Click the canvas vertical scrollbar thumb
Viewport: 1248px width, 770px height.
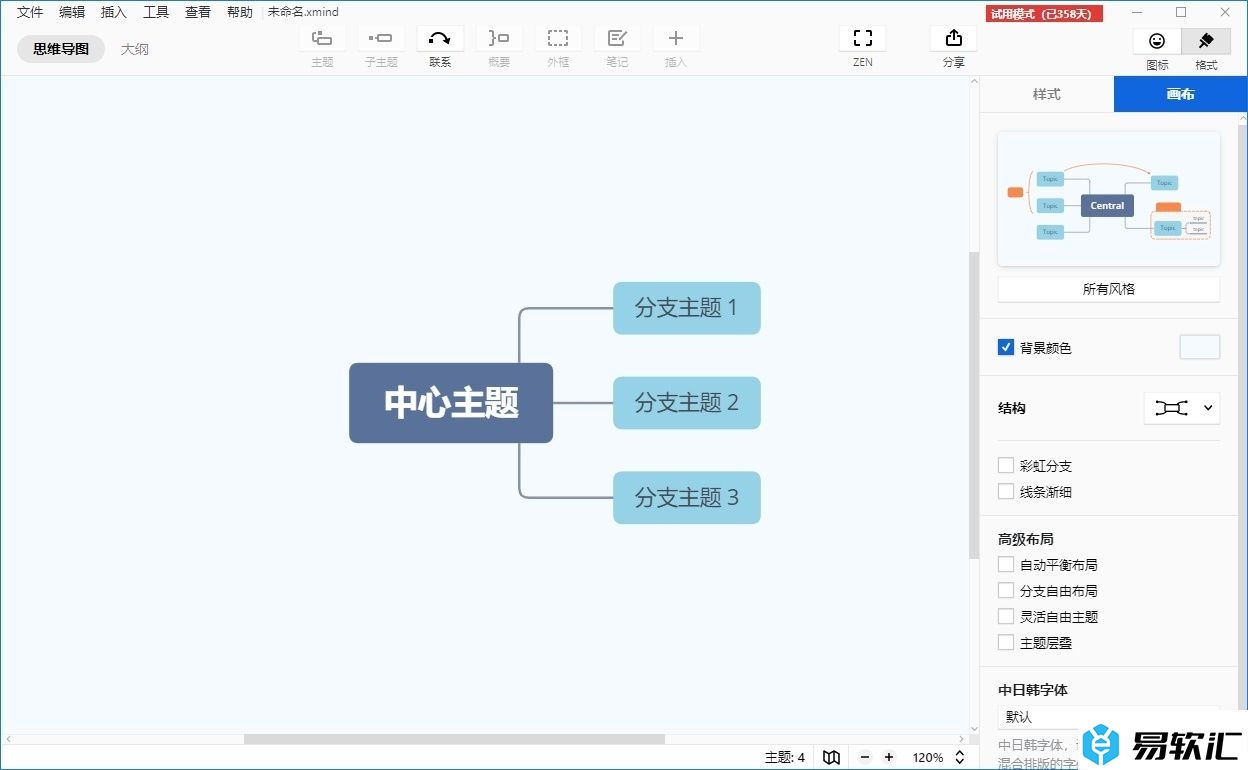[974, 405]
